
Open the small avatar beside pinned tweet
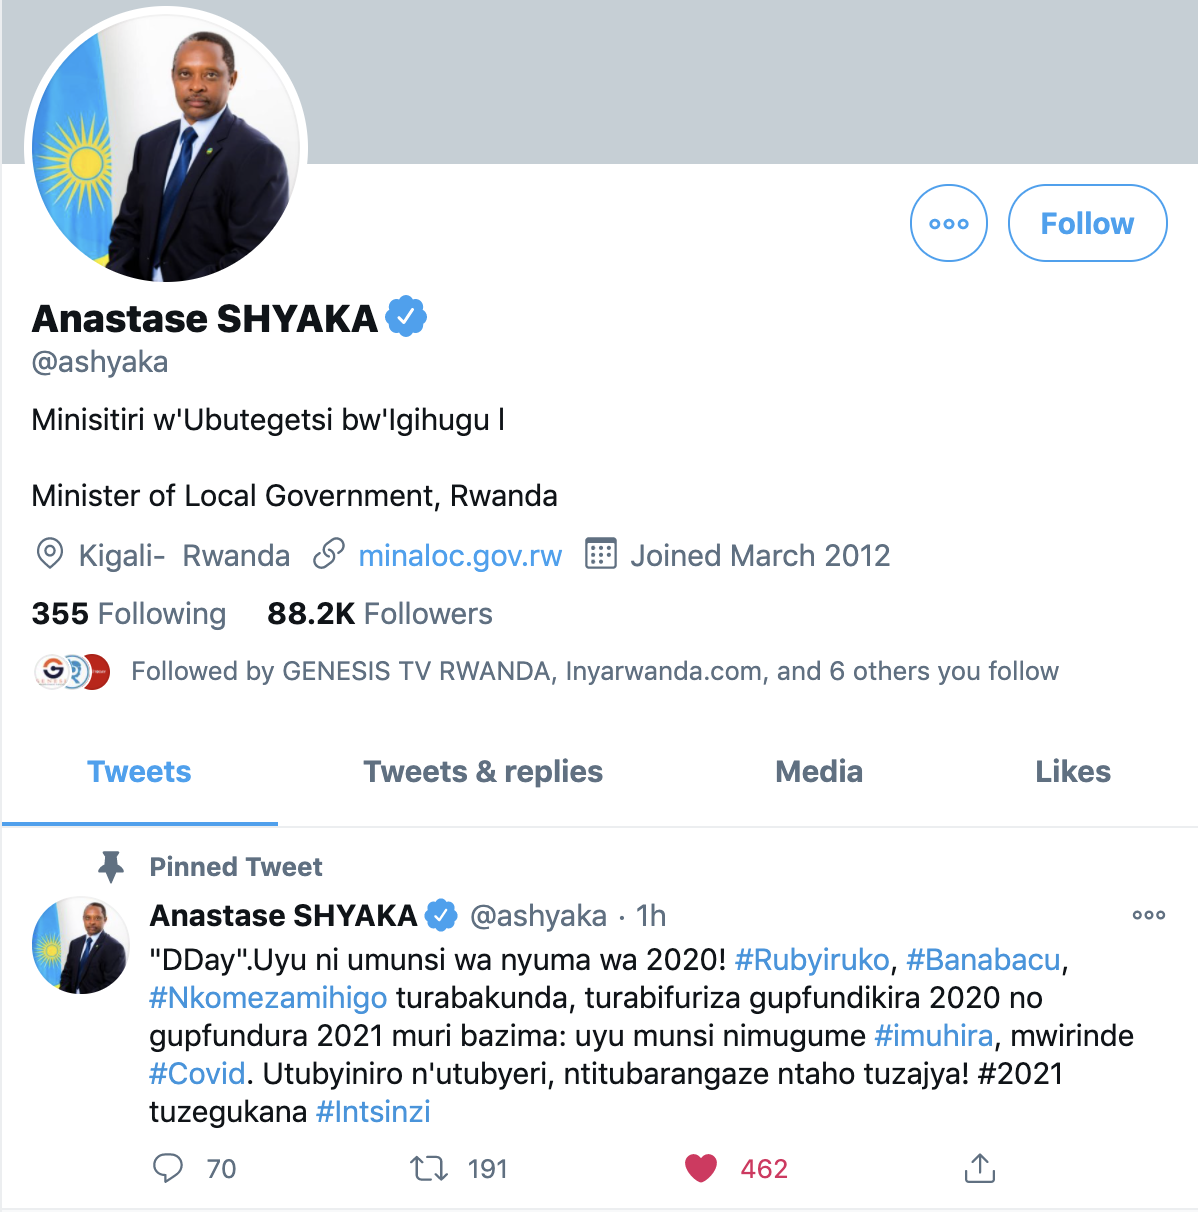(81, 945)
